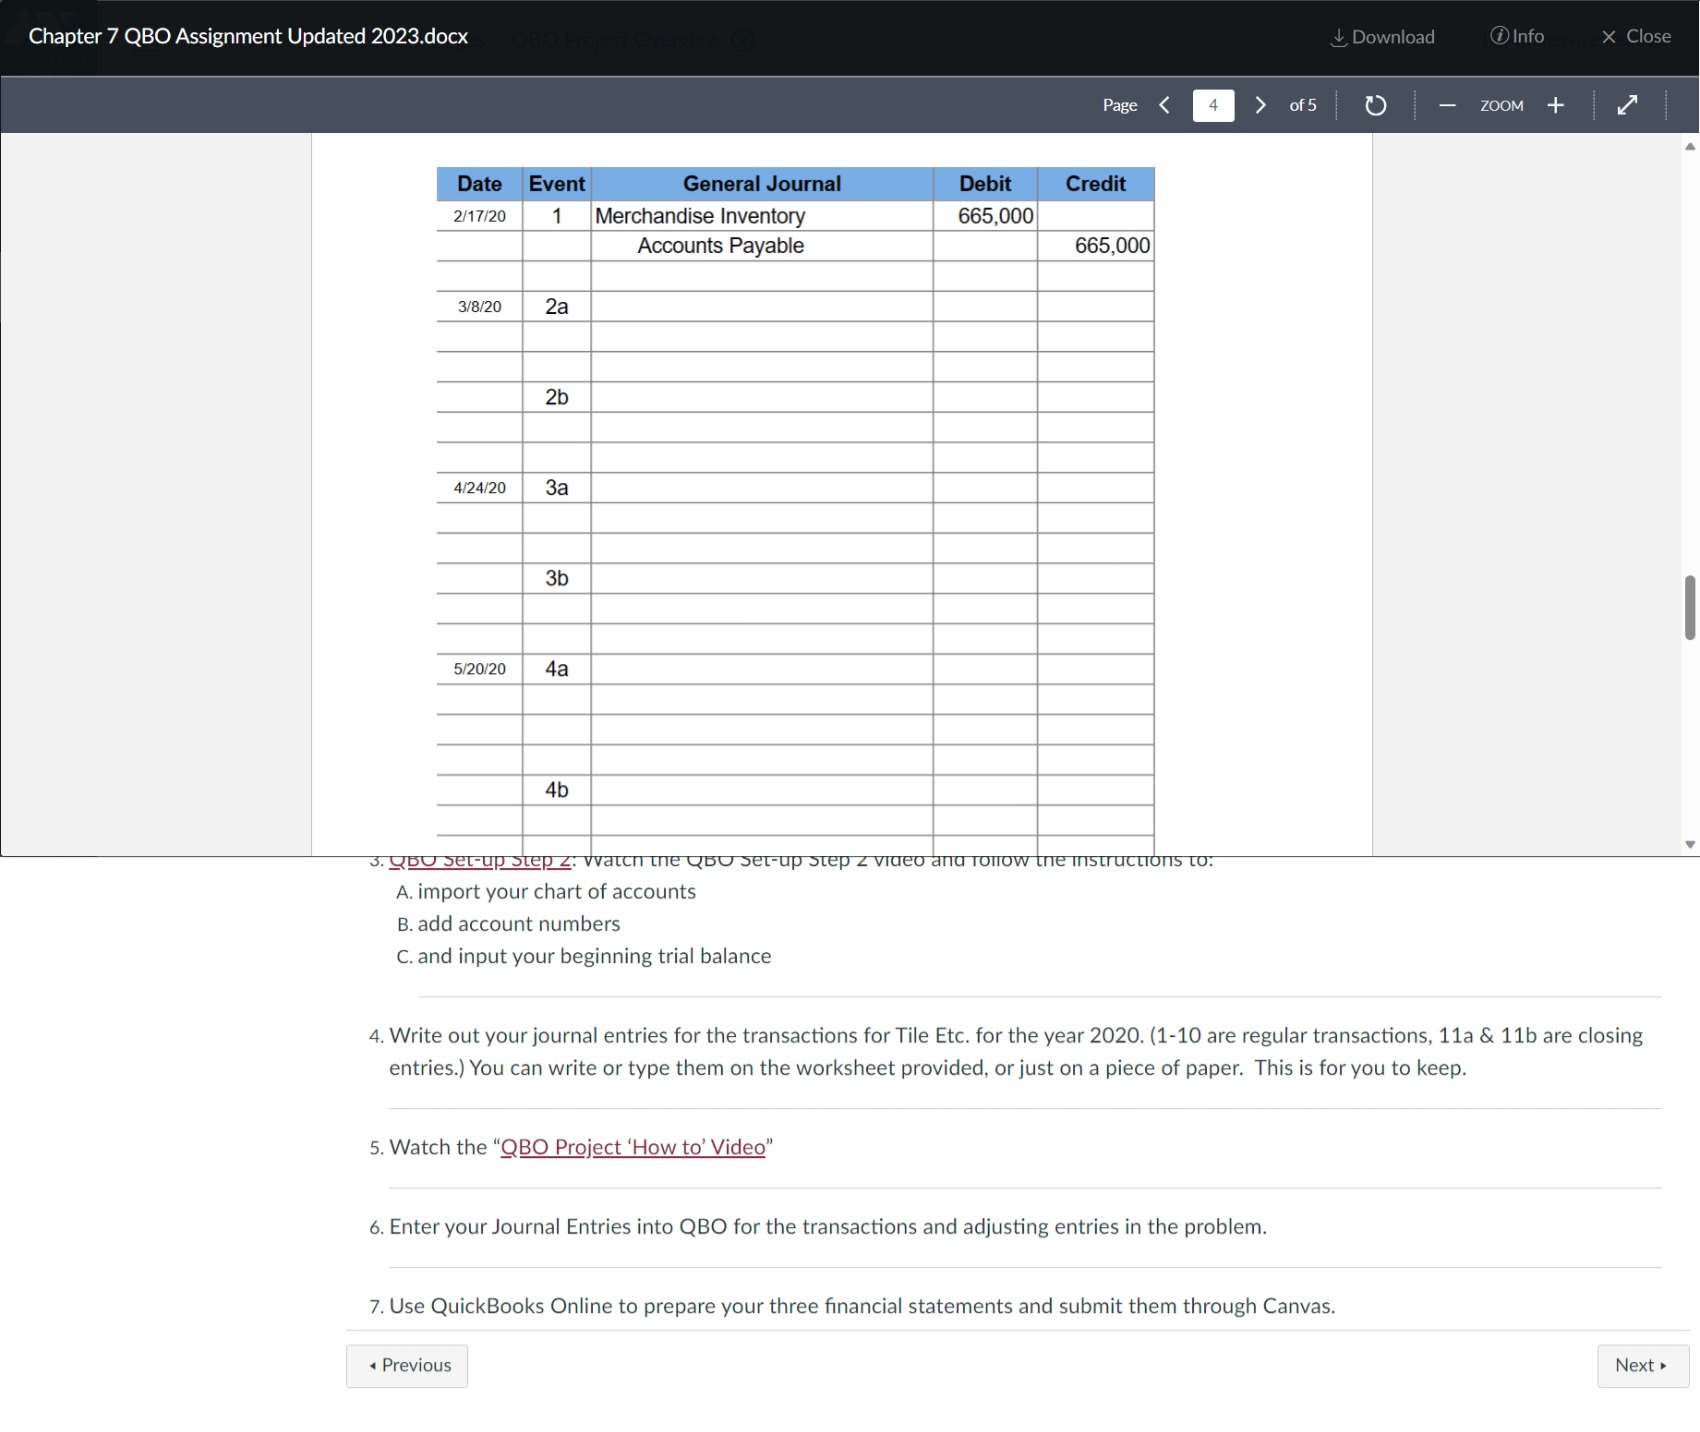Select the page number input field
Viewport: 1700px width, 1432px height.
coord(1212,105)
